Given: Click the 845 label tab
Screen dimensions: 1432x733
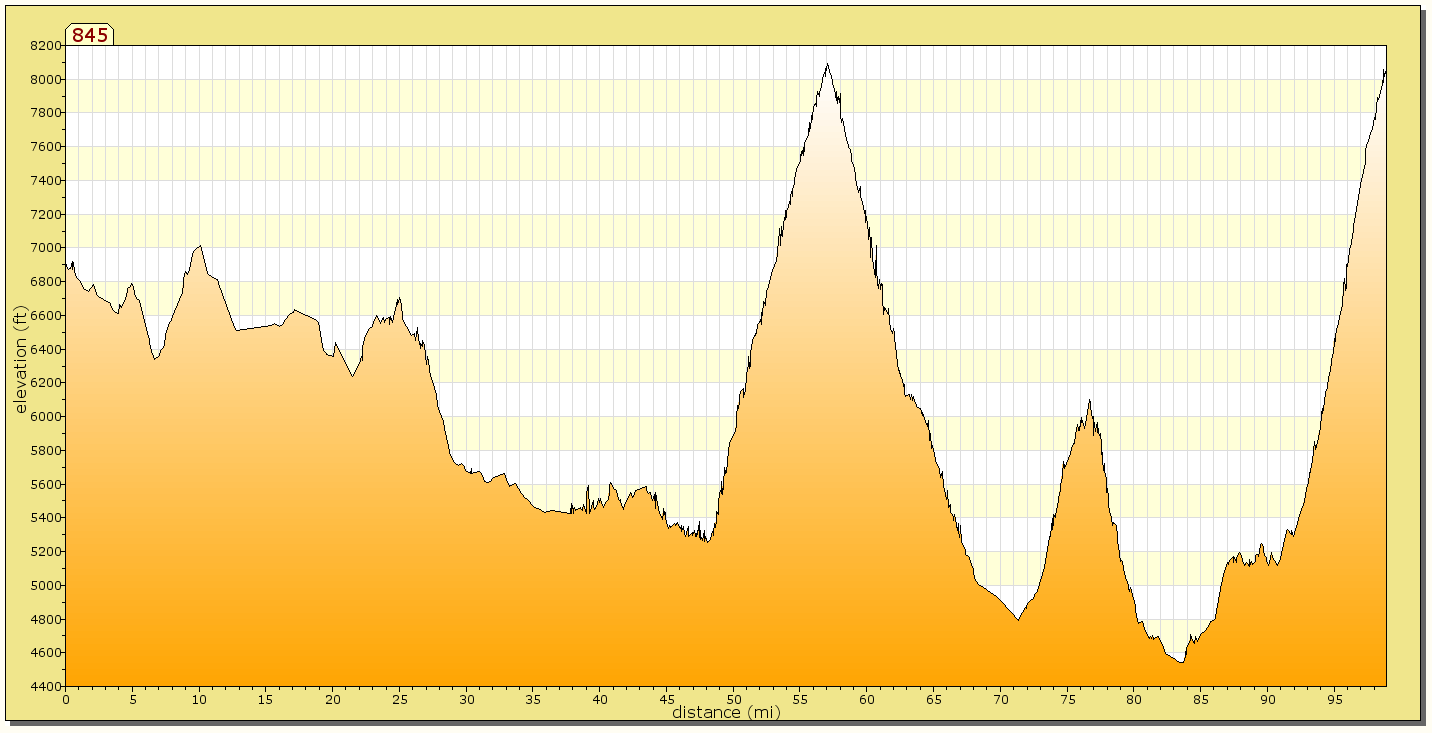Looking at the screenshot, I should coord(90,35).
